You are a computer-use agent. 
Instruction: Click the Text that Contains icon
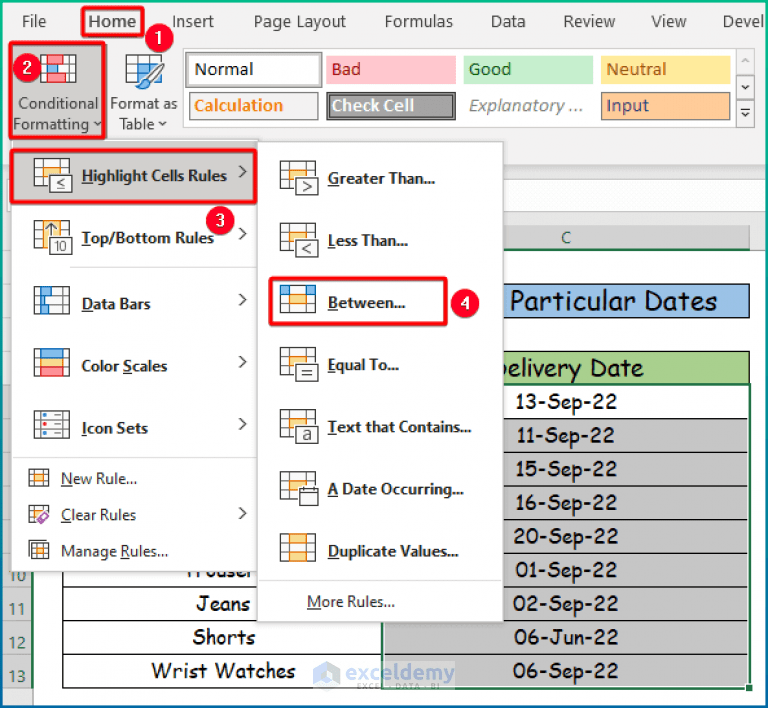point(299,426)
